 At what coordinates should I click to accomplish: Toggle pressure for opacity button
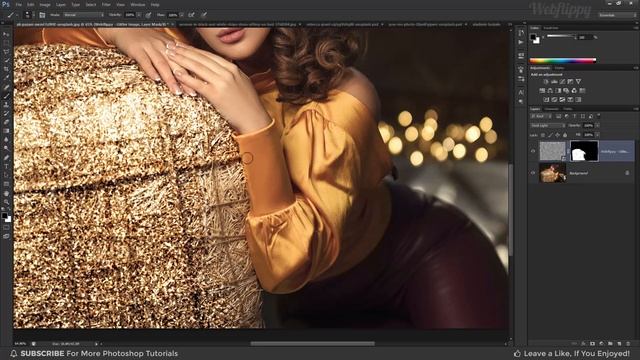point(149,15)
